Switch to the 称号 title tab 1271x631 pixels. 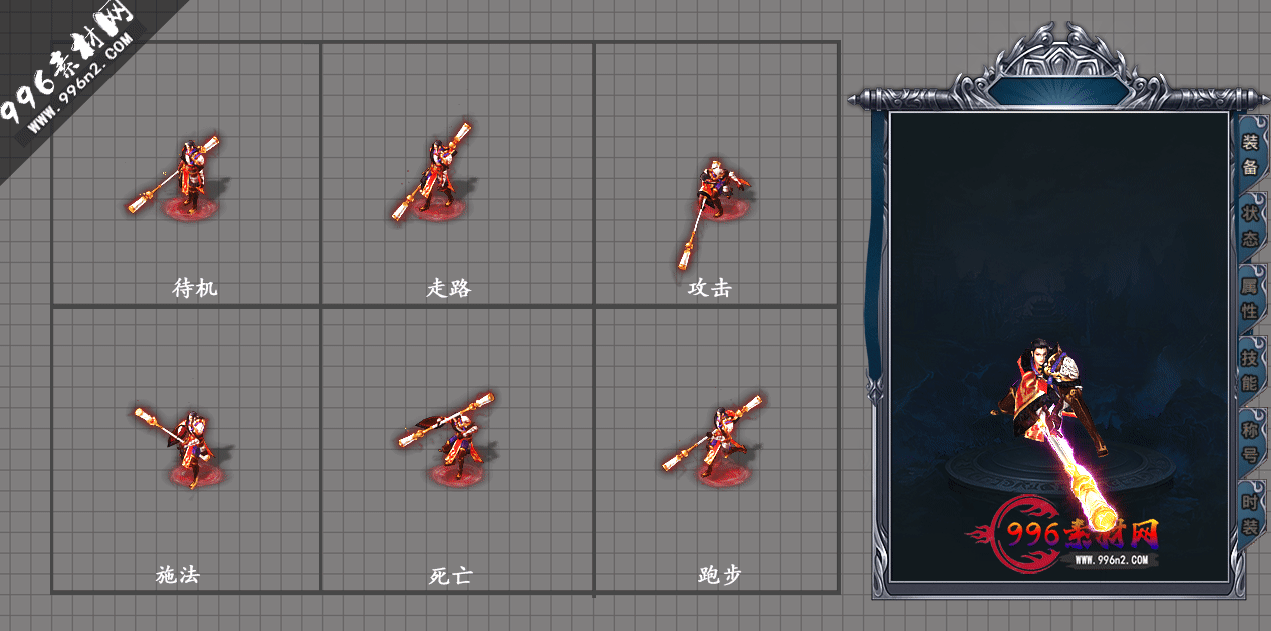click(1250, 442)
